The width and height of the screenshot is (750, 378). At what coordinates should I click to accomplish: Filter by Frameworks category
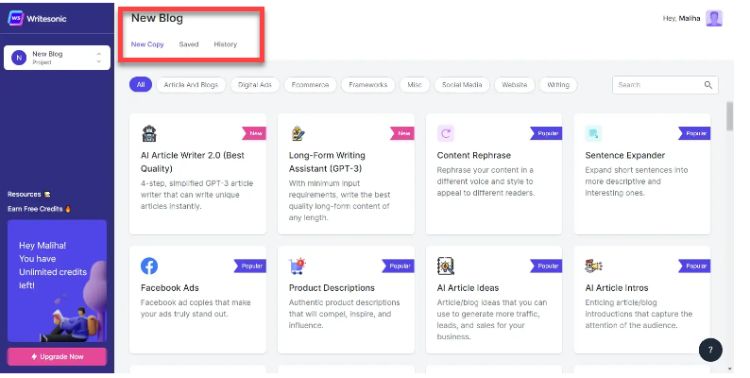pos(368,85)
